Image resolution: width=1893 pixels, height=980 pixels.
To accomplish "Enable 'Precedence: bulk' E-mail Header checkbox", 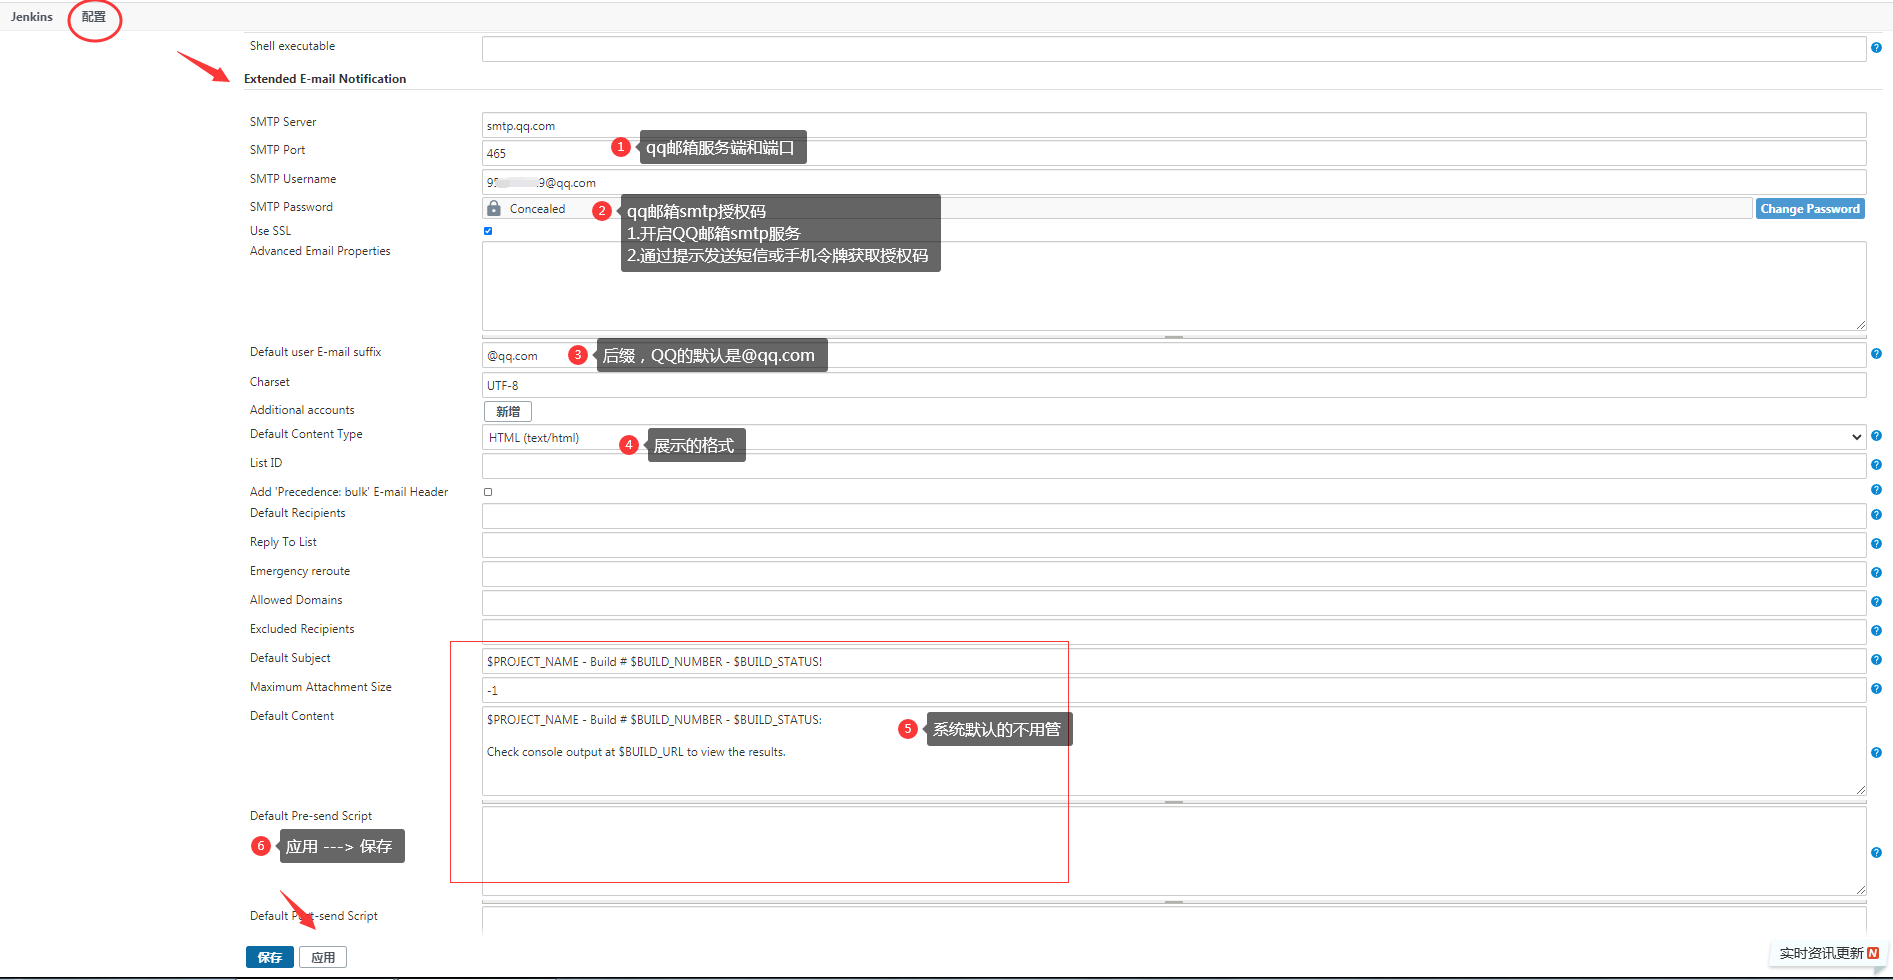I will click(x=488, y=492).
